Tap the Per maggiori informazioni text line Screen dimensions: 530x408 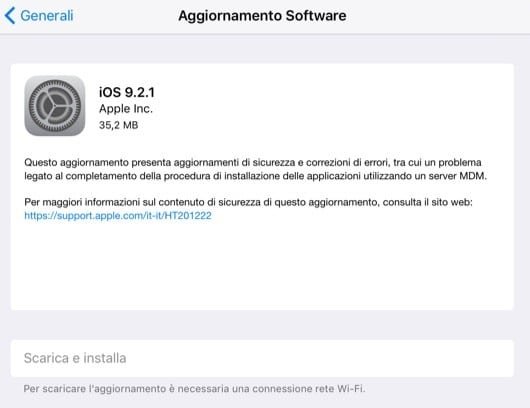click(248, 202)
